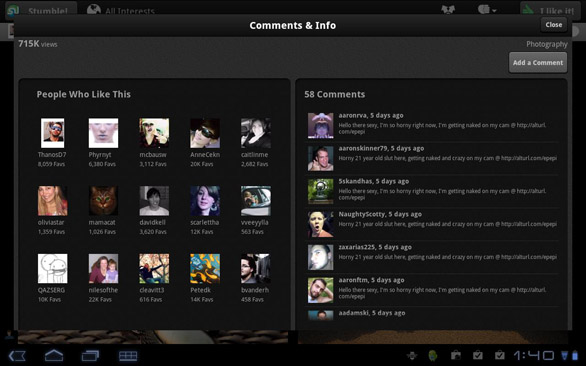Open the 1:40 clock in status bar
The image size is (586, 366).
click(534, 355)
